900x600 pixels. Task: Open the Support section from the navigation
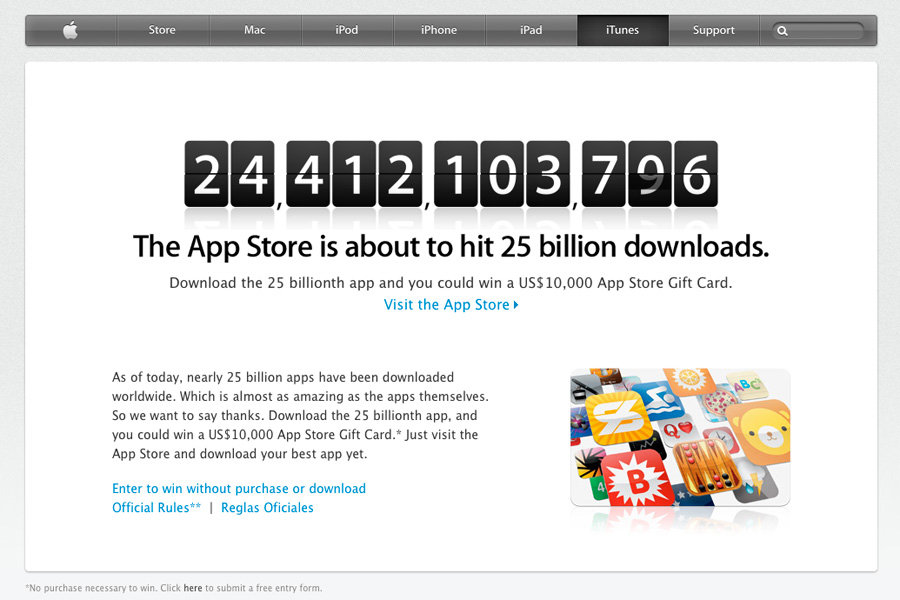(712, 30)
